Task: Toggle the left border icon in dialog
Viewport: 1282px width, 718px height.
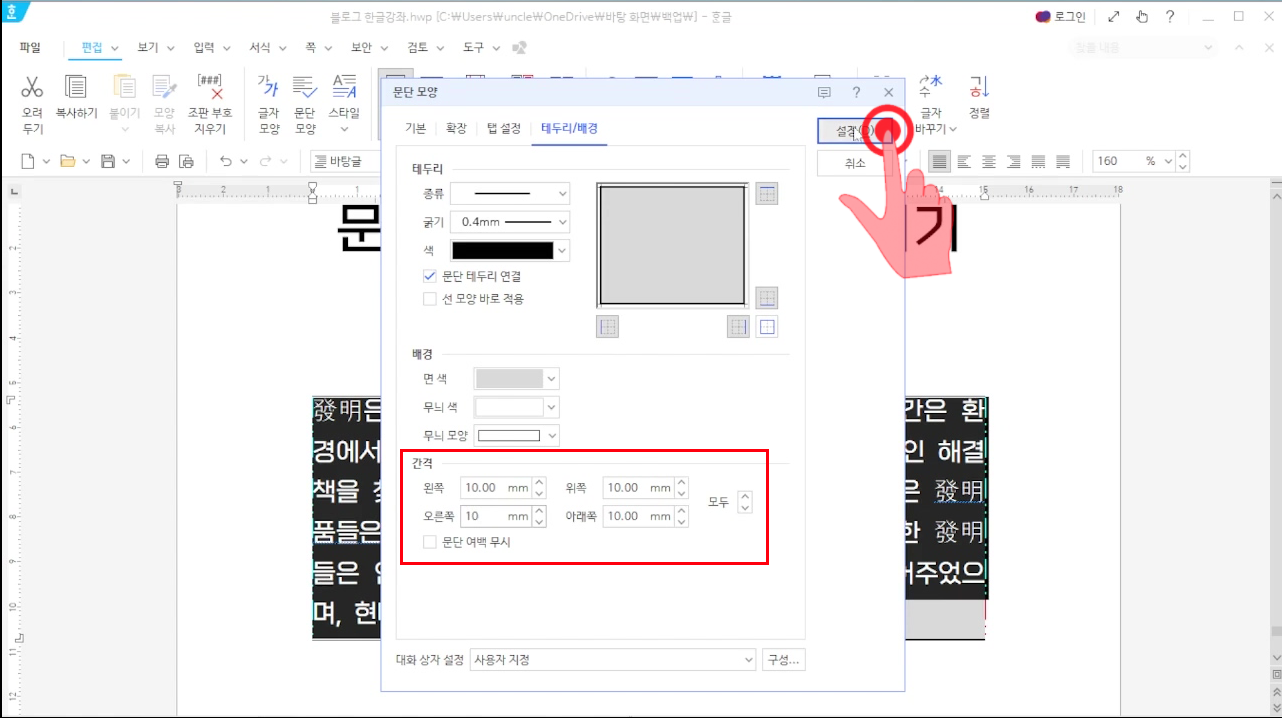Action: (x=607, y=326)
